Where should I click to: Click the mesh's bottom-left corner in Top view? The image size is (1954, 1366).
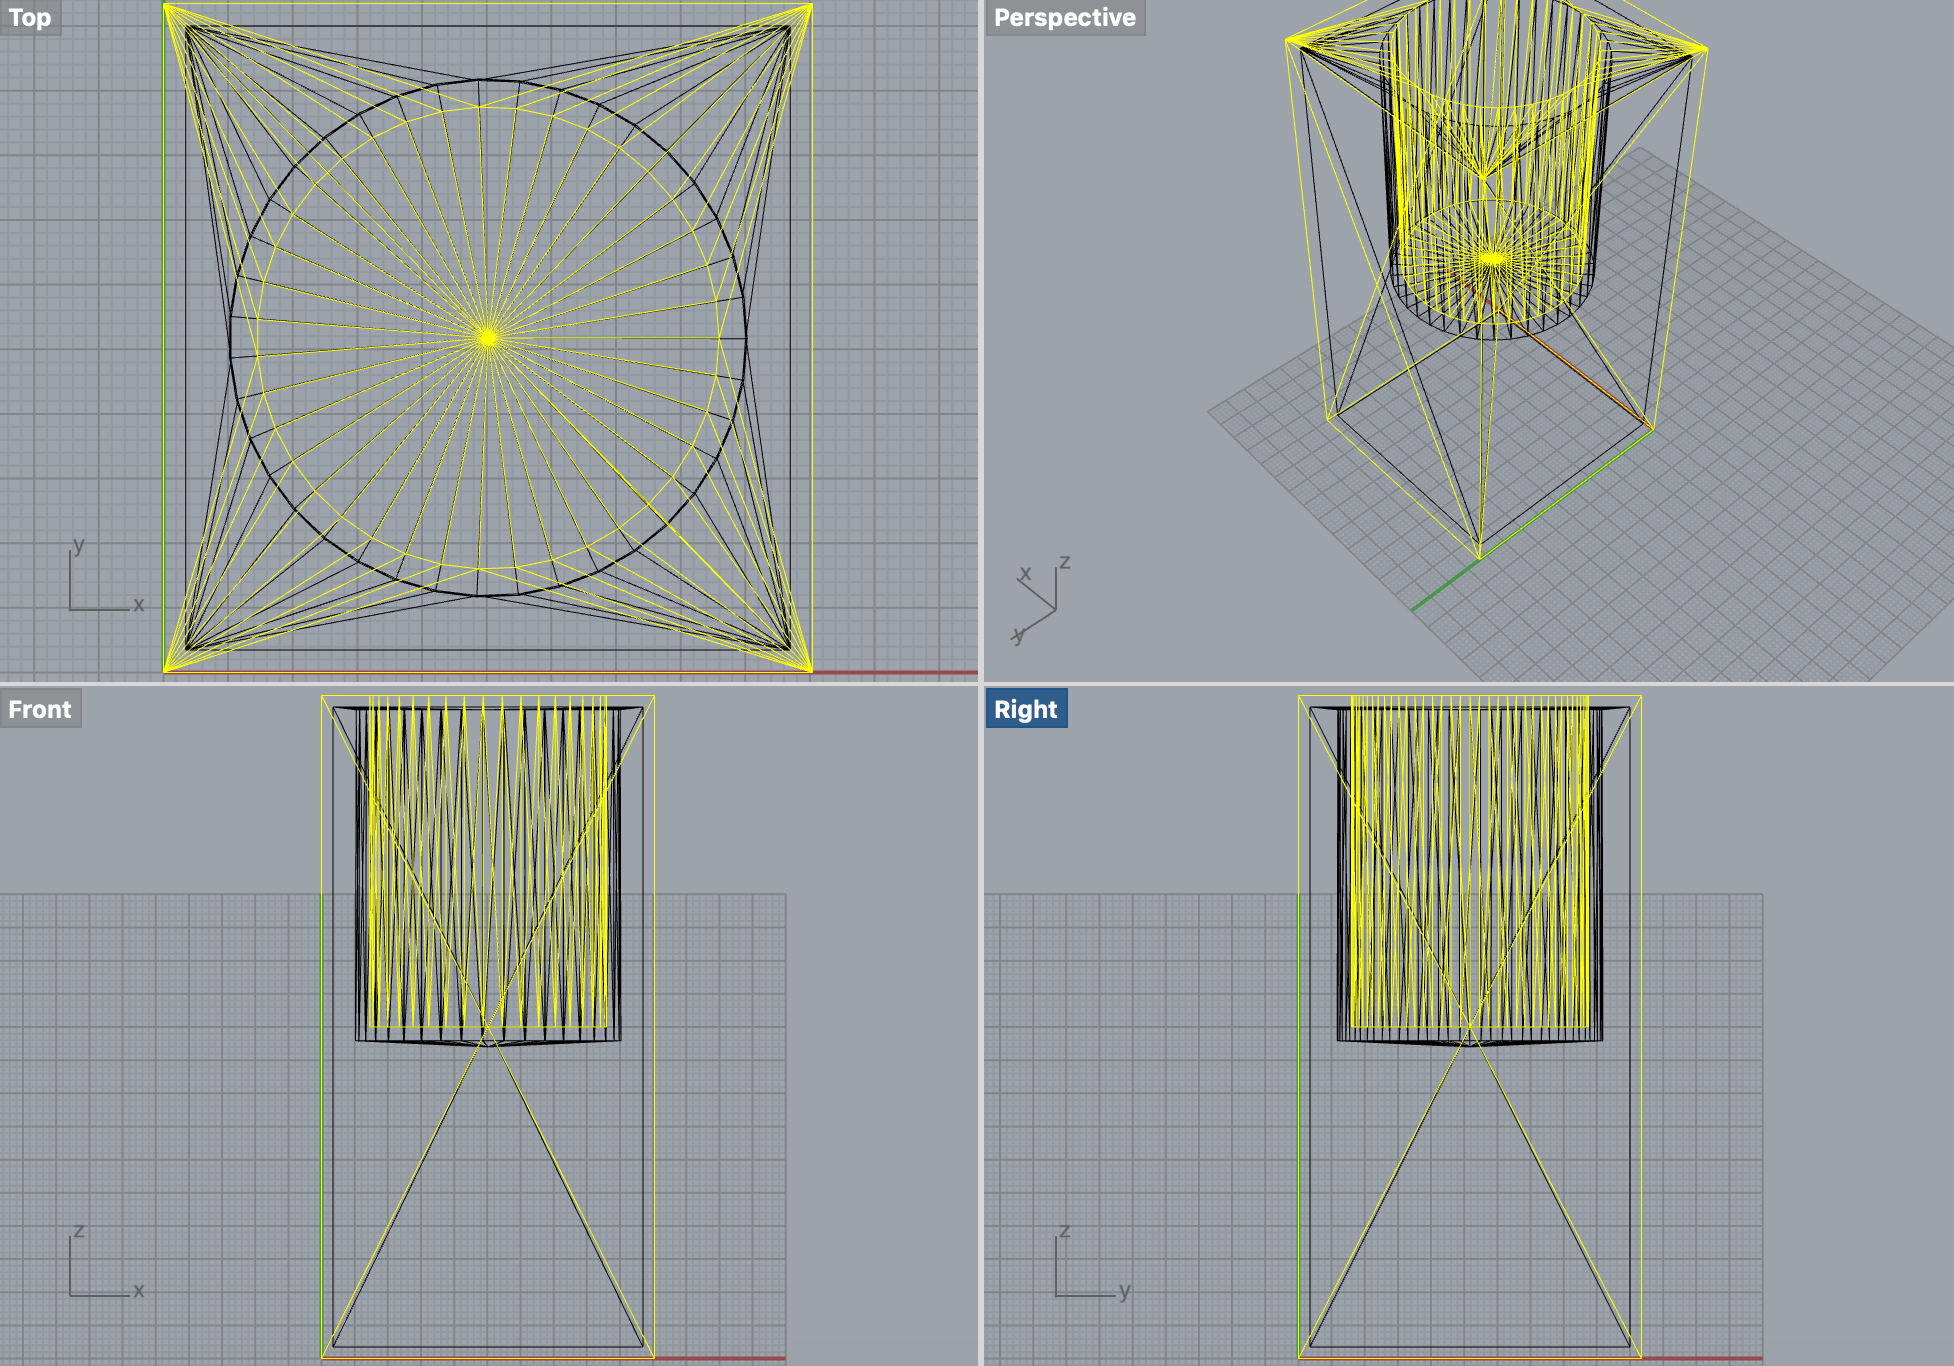(x=165, y=671)
